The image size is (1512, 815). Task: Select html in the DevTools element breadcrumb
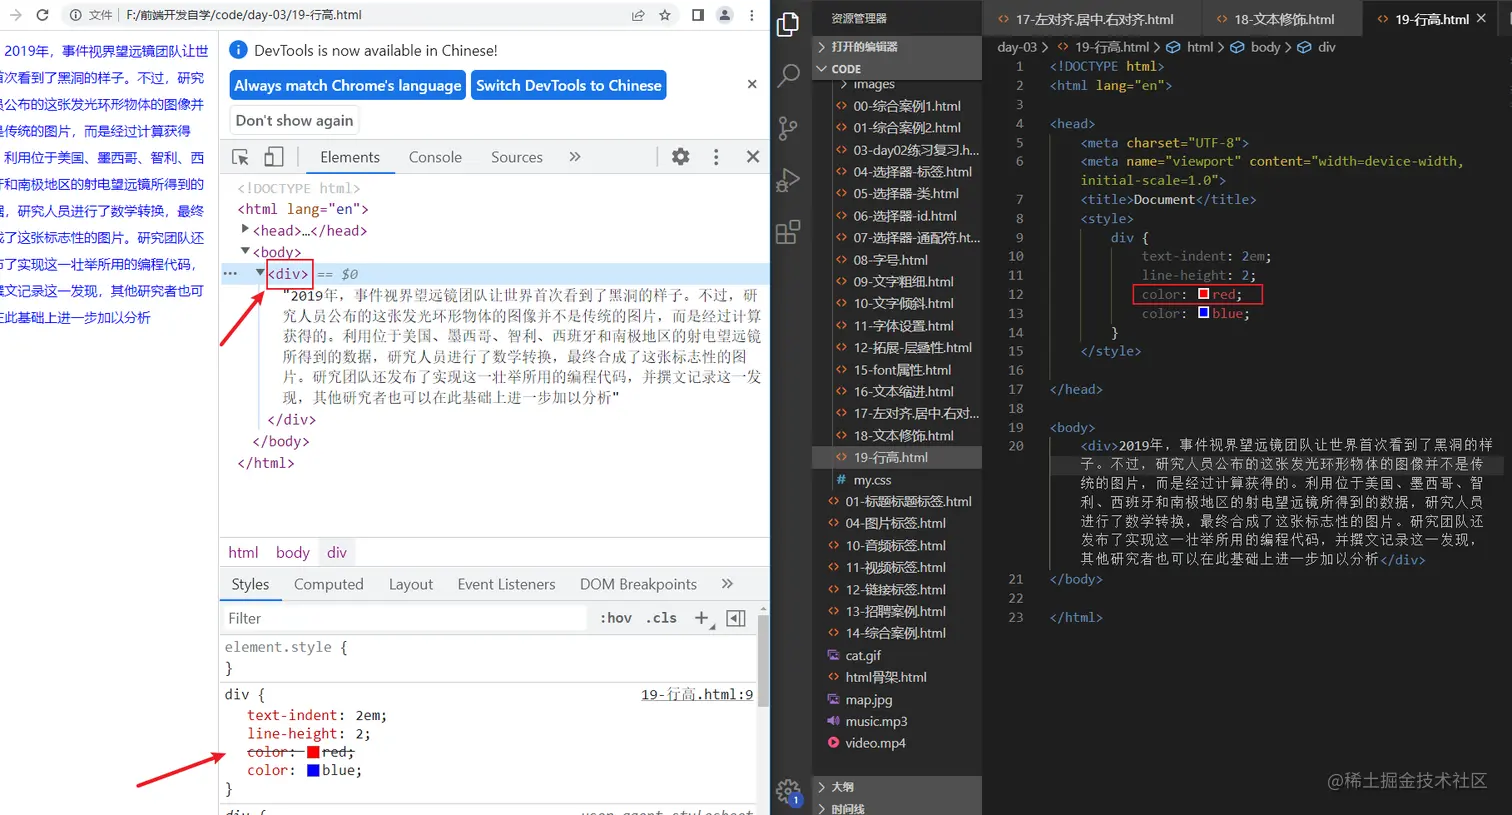pos(243,552)
